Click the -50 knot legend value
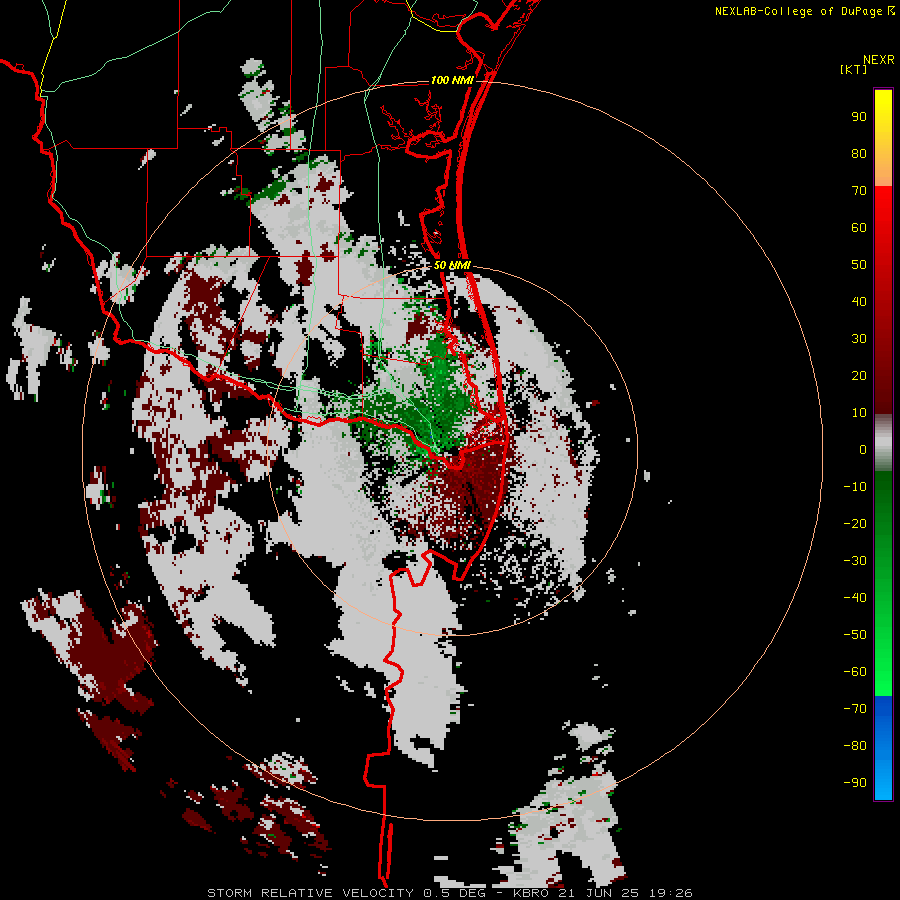900x900 pixels. (855, 635)
